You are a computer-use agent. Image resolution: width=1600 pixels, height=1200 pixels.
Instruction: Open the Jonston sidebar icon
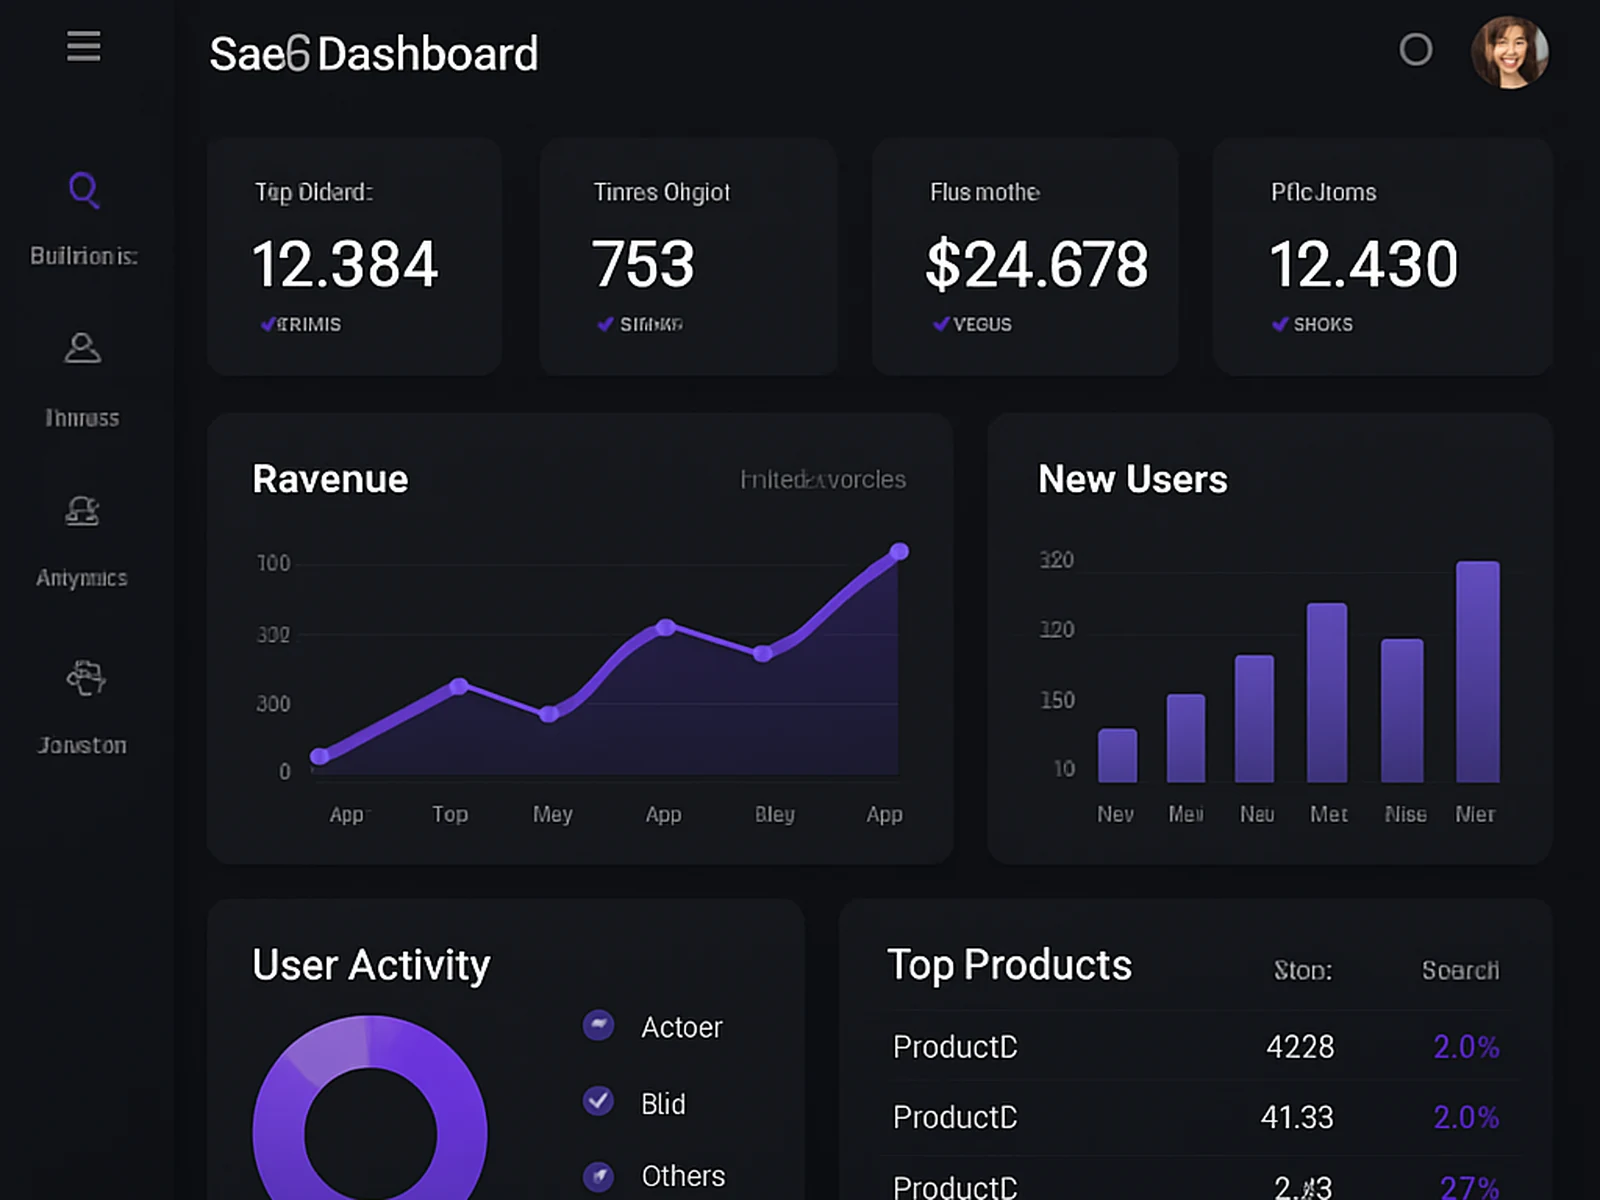[86, 677]
